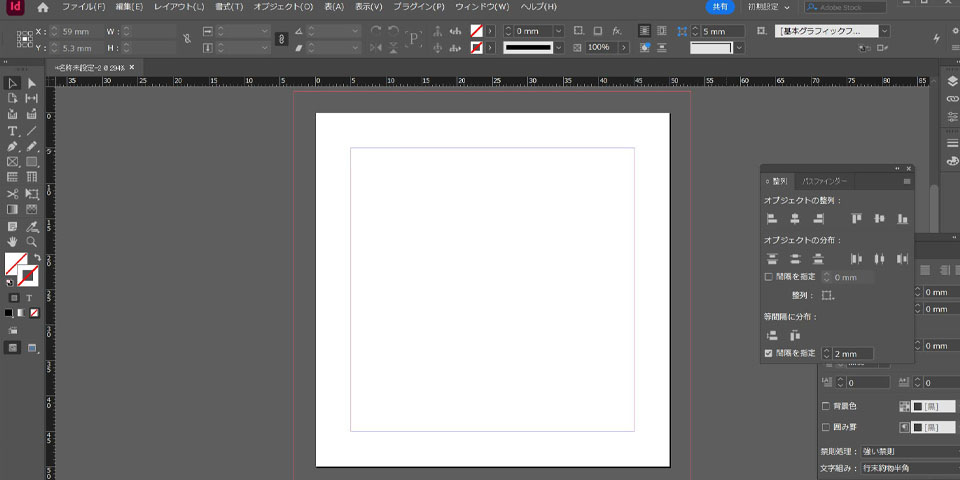Viewport: 960px width, 480px height.
Task: Enable 間隔を指定 under オブジェクトの分布
Action: (x=768, y=276)
